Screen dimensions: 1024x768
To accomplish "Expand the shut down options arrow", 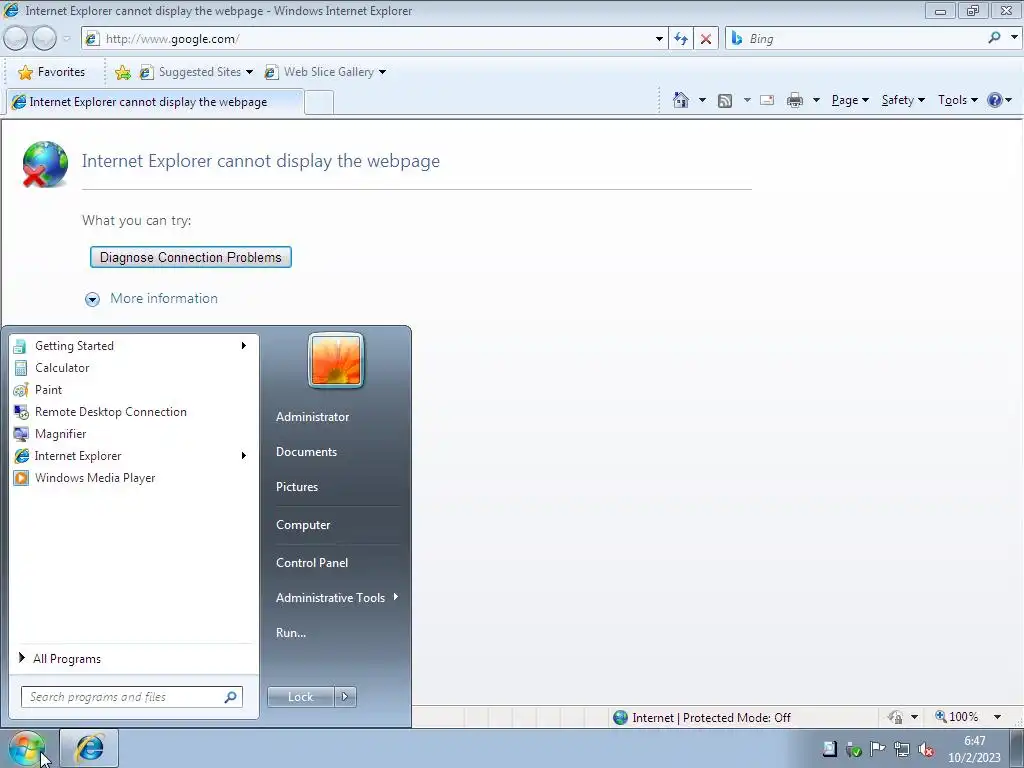I will coord(345,697).
